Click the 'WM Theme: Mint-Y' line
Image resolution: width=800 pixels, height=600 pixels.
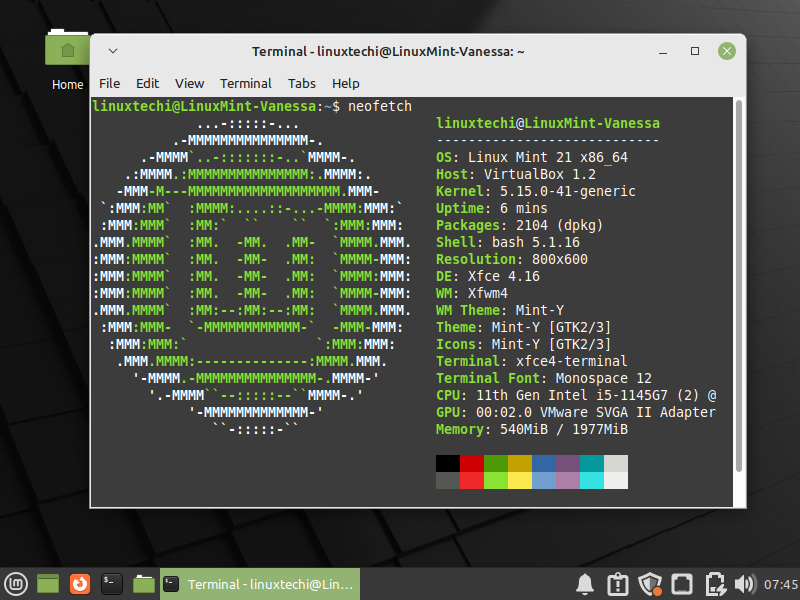[x=500, y=310]
